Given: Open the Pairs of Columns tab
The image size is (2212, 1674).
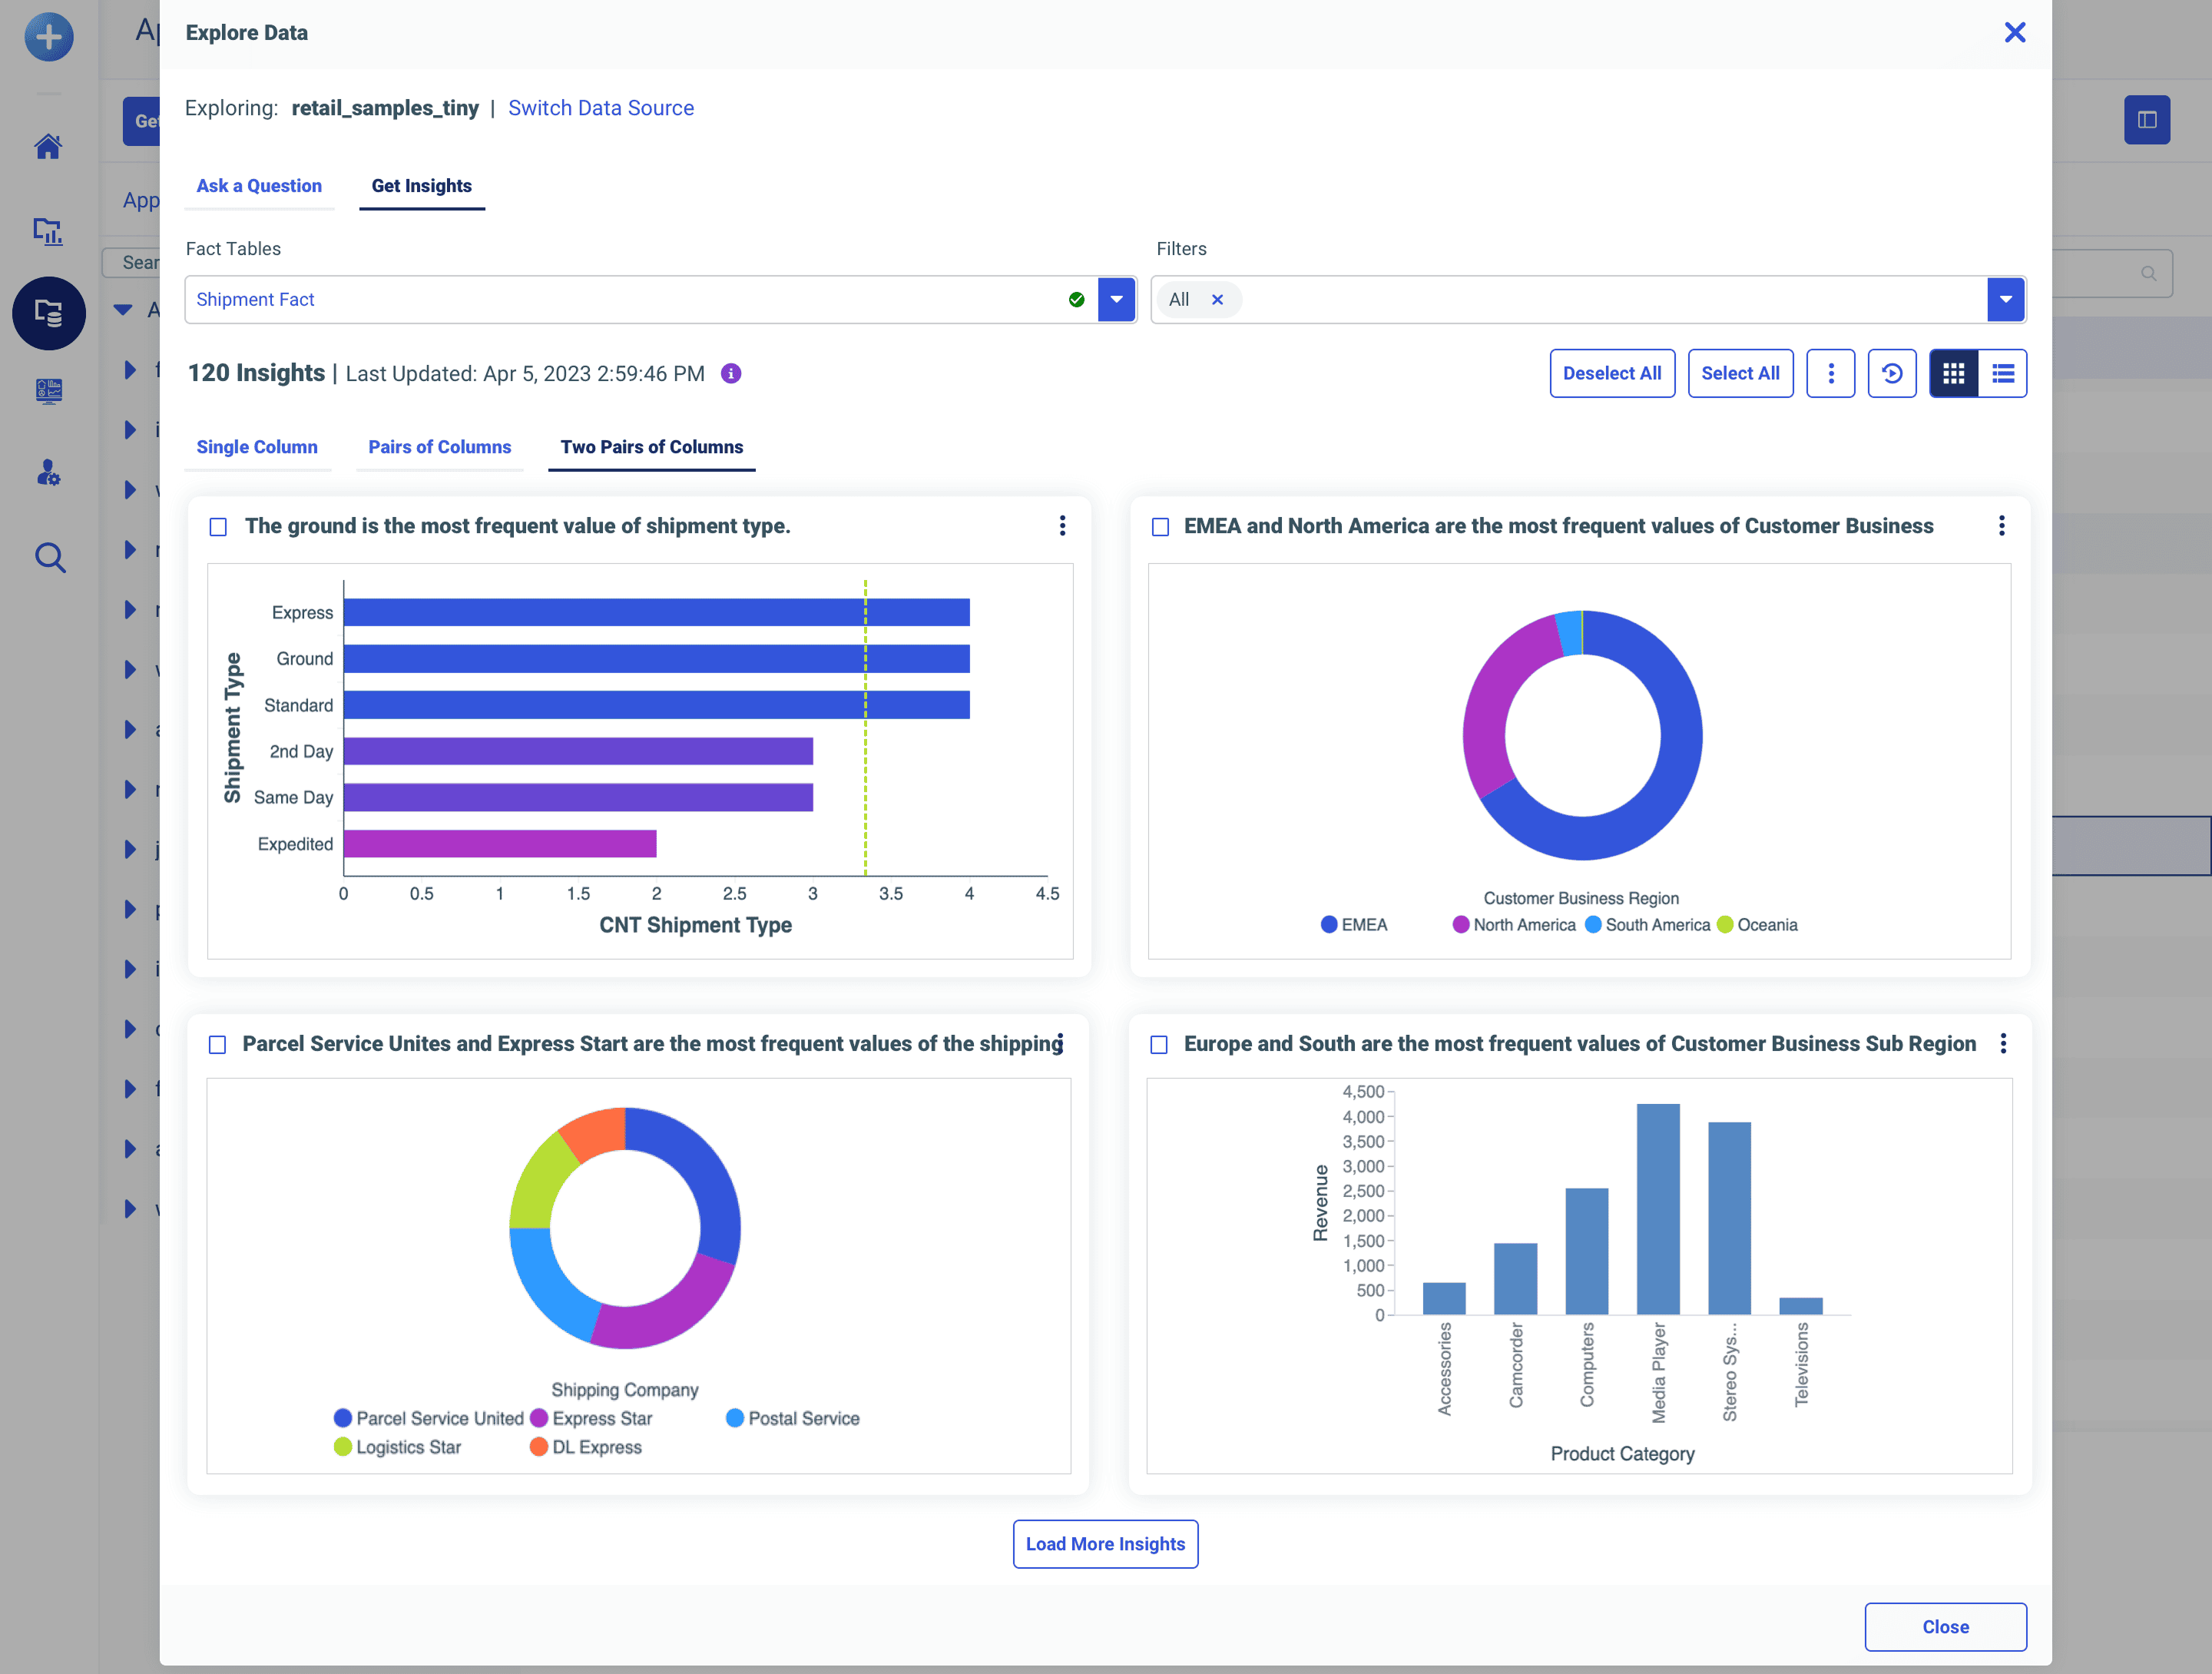Looking at the screenshot, I should coord(439,447).
